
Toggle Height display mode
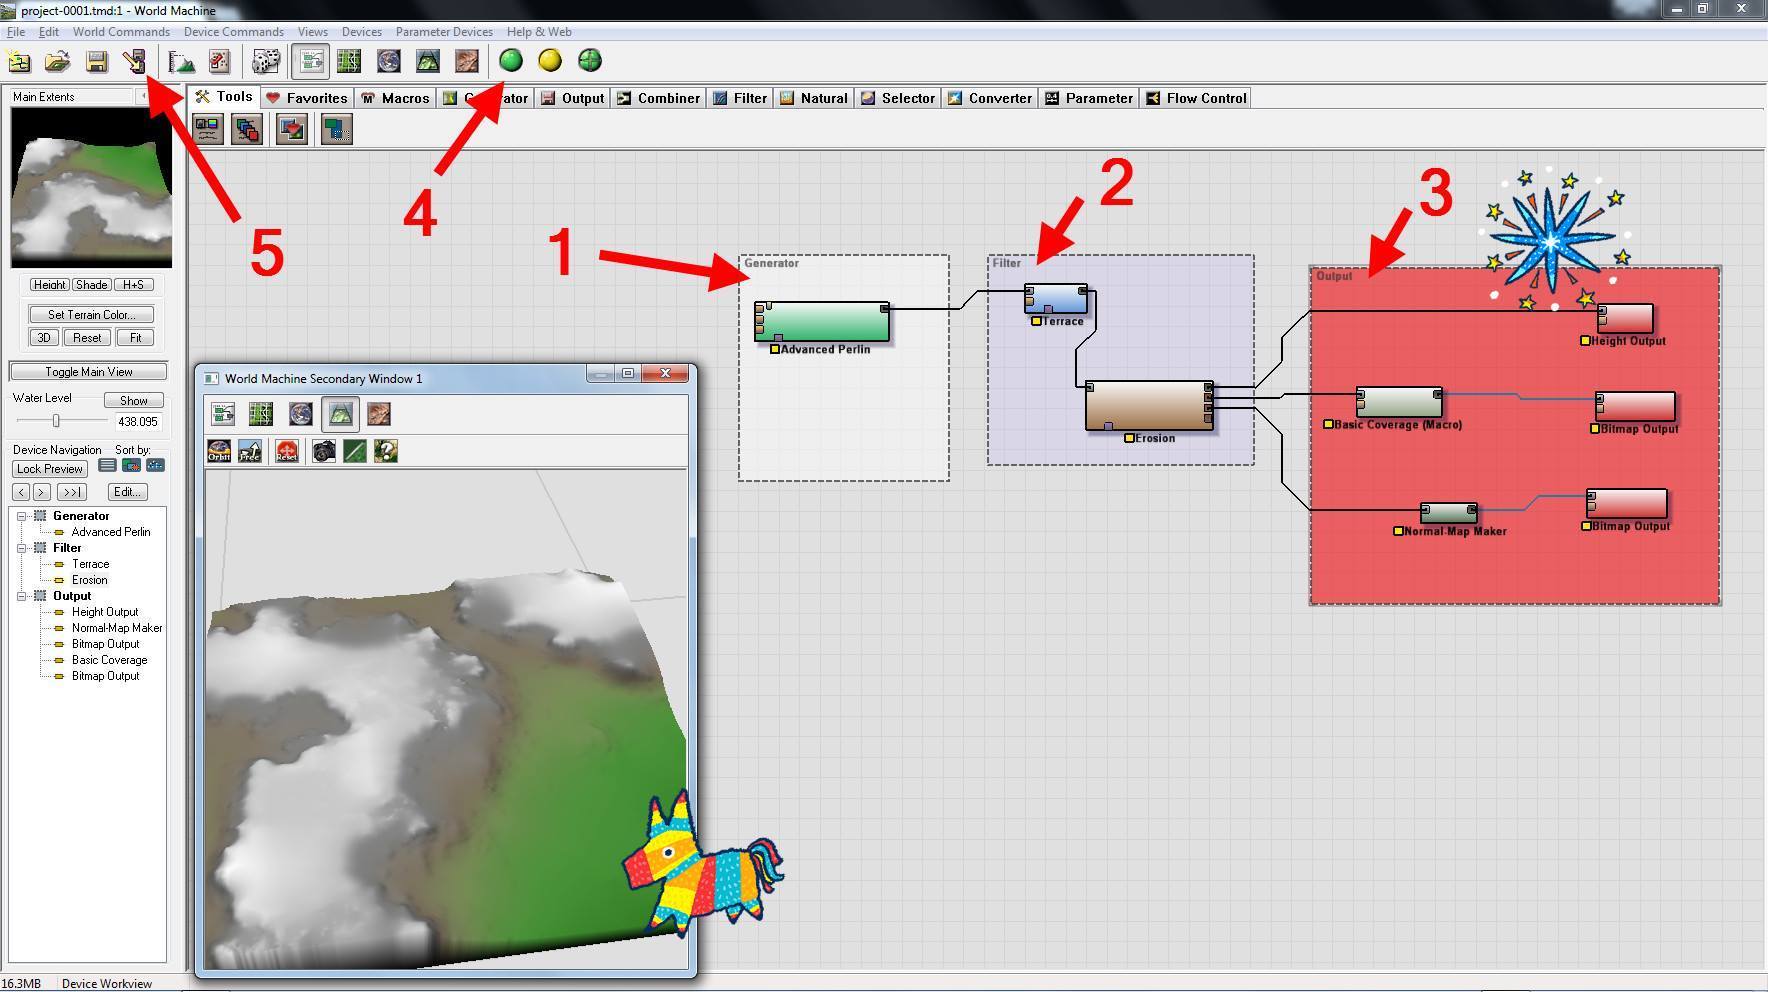(x=48, y=285)
